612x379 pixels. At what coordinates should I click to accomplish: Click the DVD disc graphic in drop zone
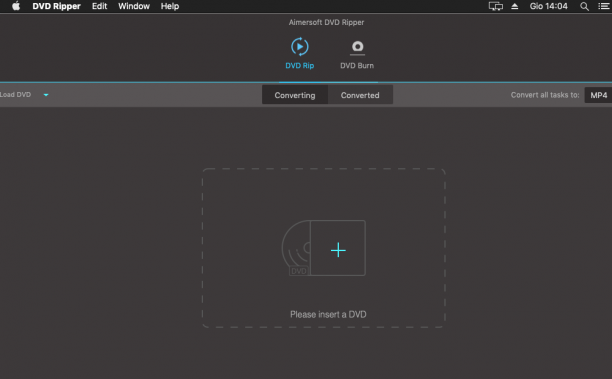click(296, 248)
